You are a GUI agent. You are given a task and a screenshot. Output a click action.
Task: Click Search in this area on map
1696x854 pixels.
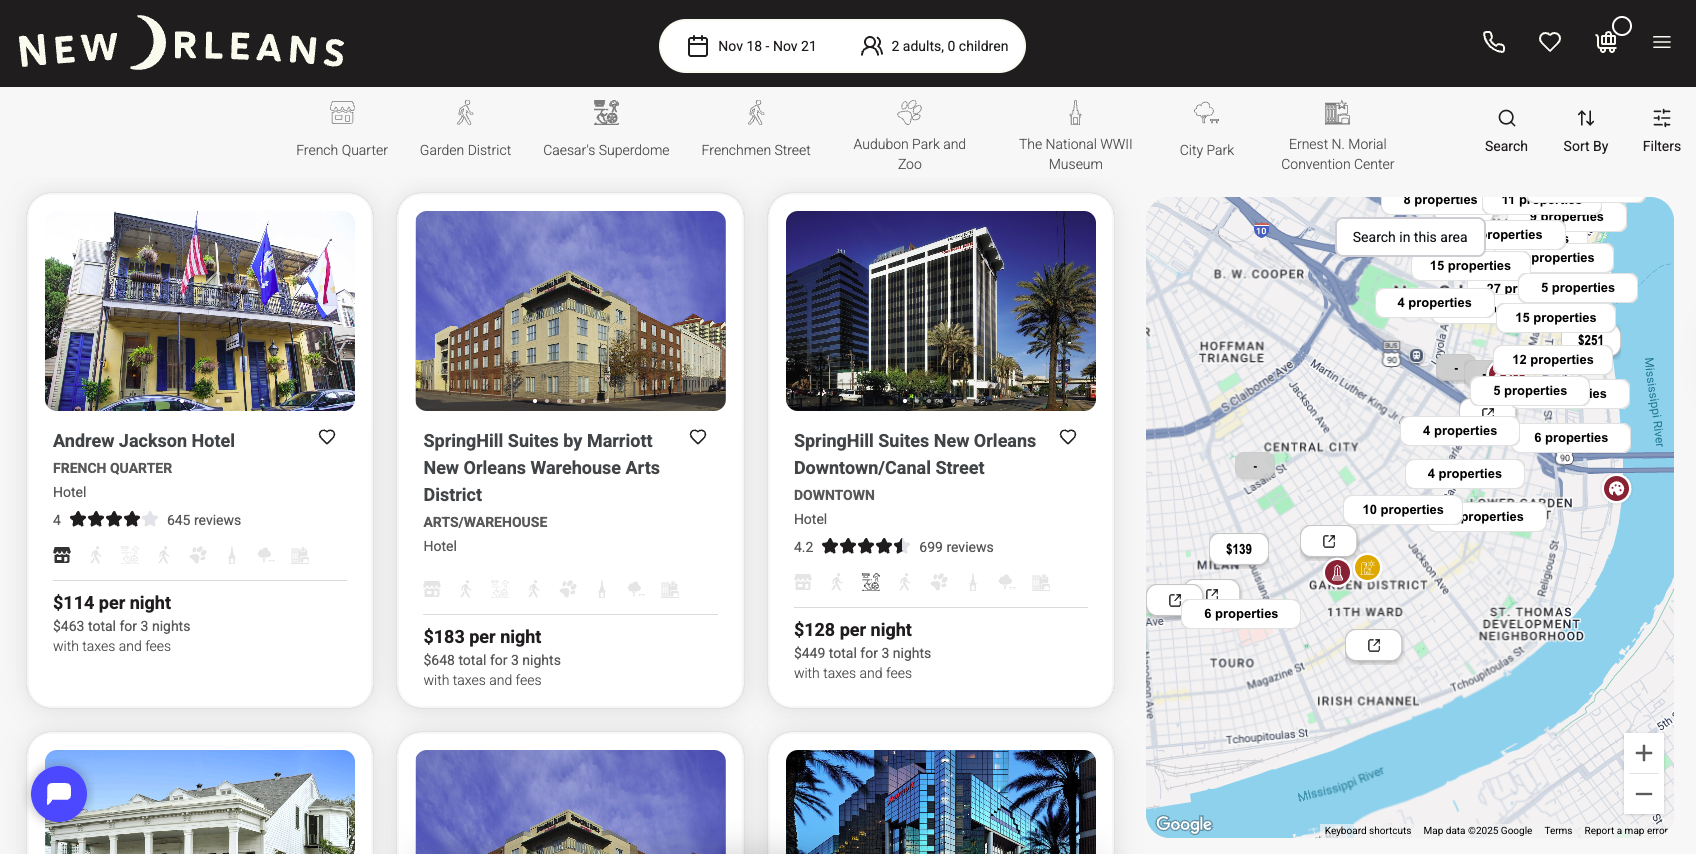pos(1410,237)
